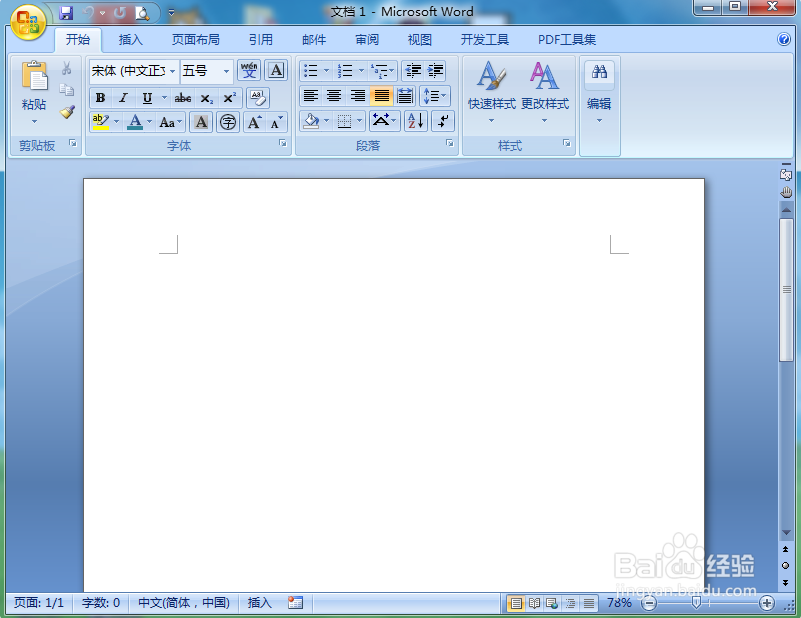Center align text
This screenshot has height=618, width=801.
pyautogui.click(x=334, y=96)
